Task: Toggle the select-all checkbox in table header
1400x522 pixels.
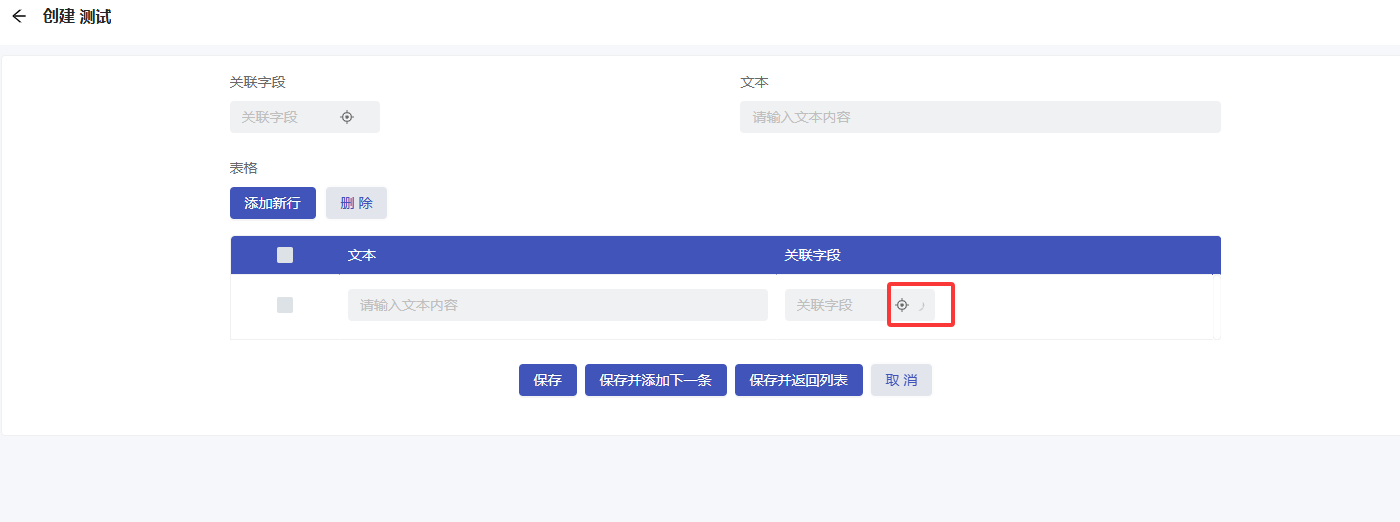Action: (x=285, y=255)
